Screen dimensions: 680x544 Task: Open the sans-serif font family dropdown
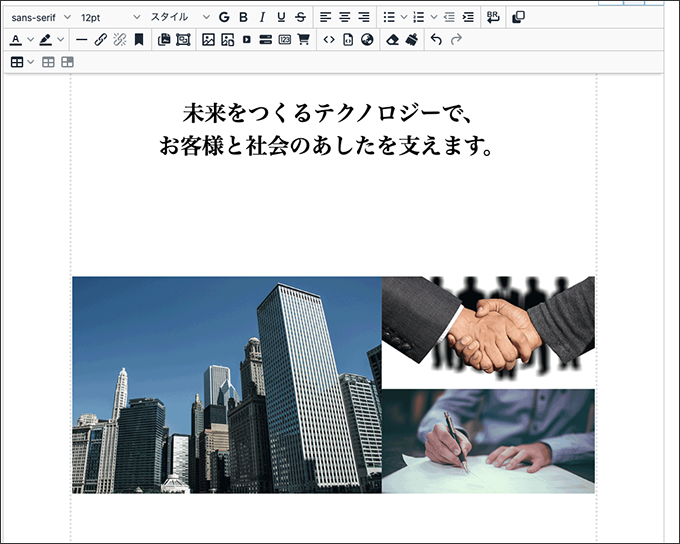tap(41, 17)
